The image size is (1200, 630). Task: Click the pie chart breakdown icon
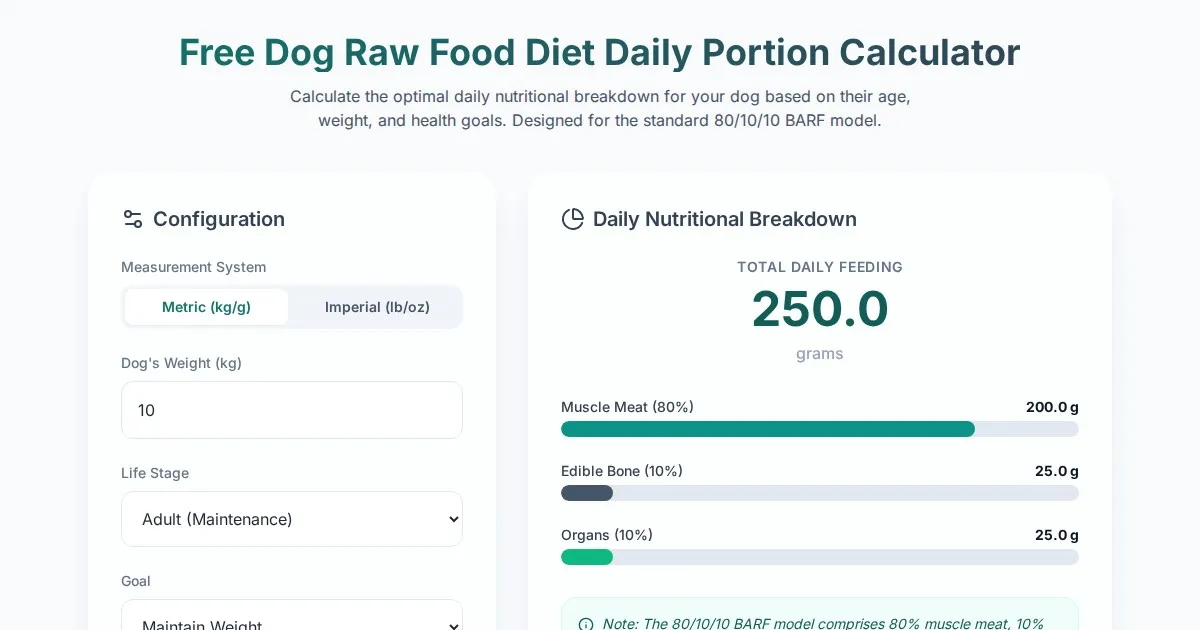click(x=572, y=219)
